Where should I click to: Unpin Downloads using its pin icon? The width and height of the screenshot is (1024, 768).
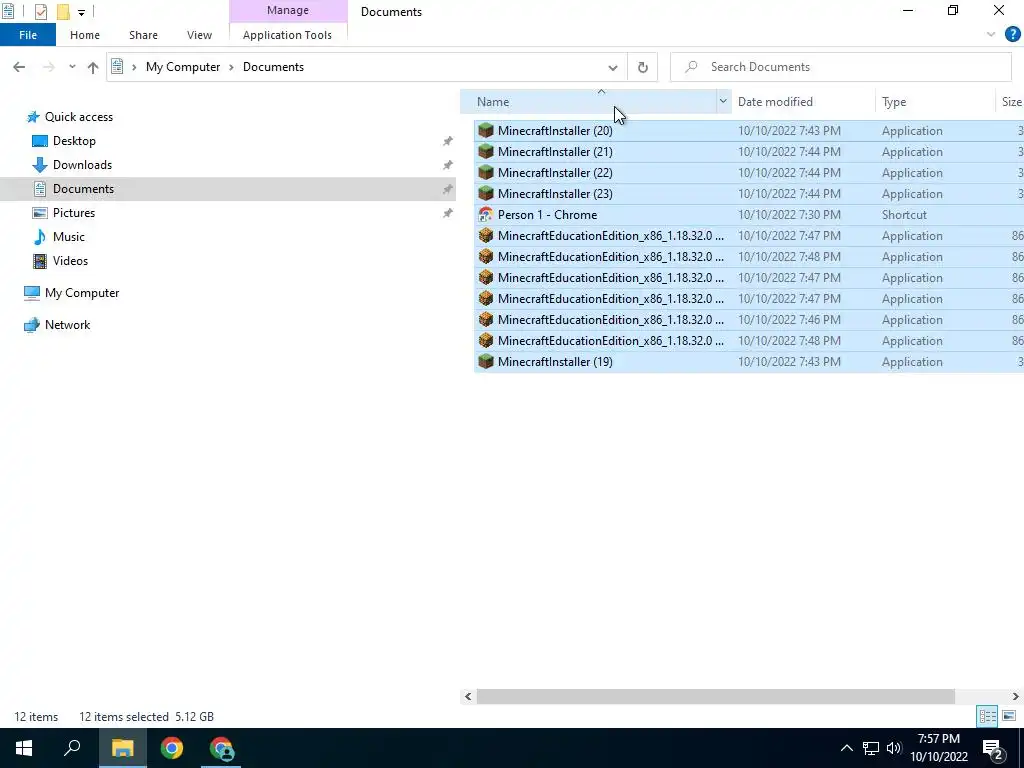click(447, 165)
